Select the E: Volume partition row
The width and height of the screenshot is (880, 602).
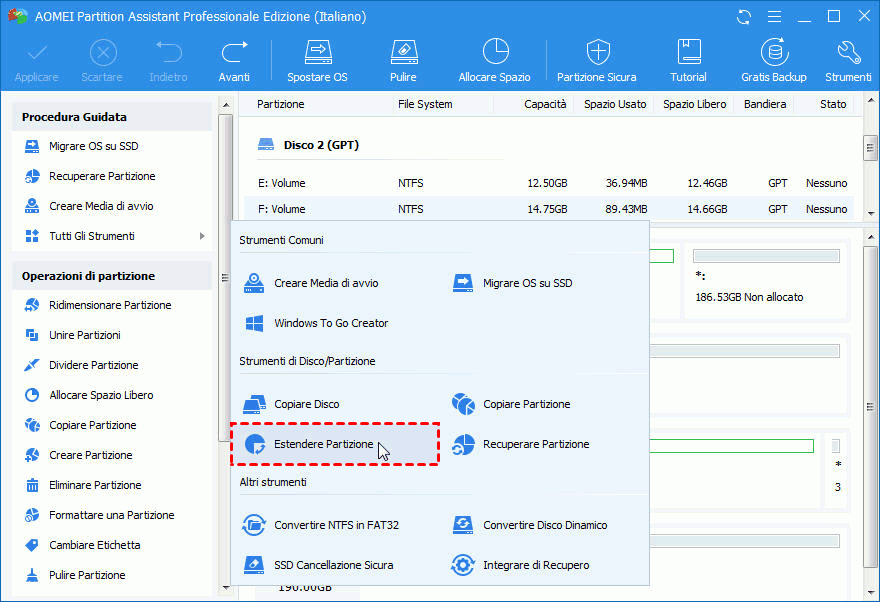[281, 183]
